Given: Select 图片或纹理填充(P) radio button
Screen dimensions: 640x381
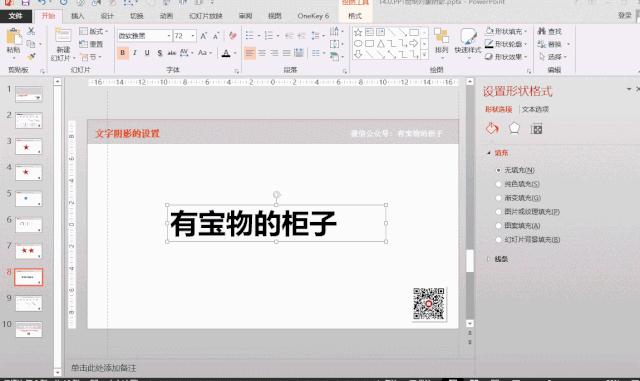Looking at the screenshot, I should pyautogui.click(x=498, y=212).
